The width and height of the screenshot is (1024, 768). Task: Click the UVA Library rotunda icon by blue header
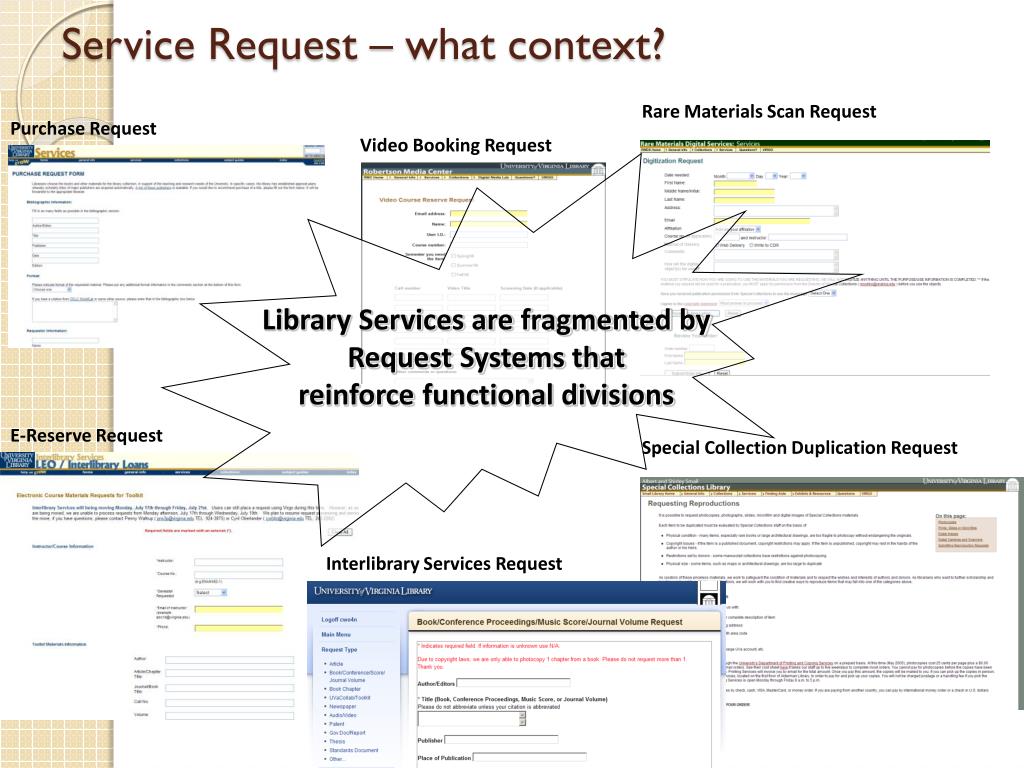(x=709, y=600)
